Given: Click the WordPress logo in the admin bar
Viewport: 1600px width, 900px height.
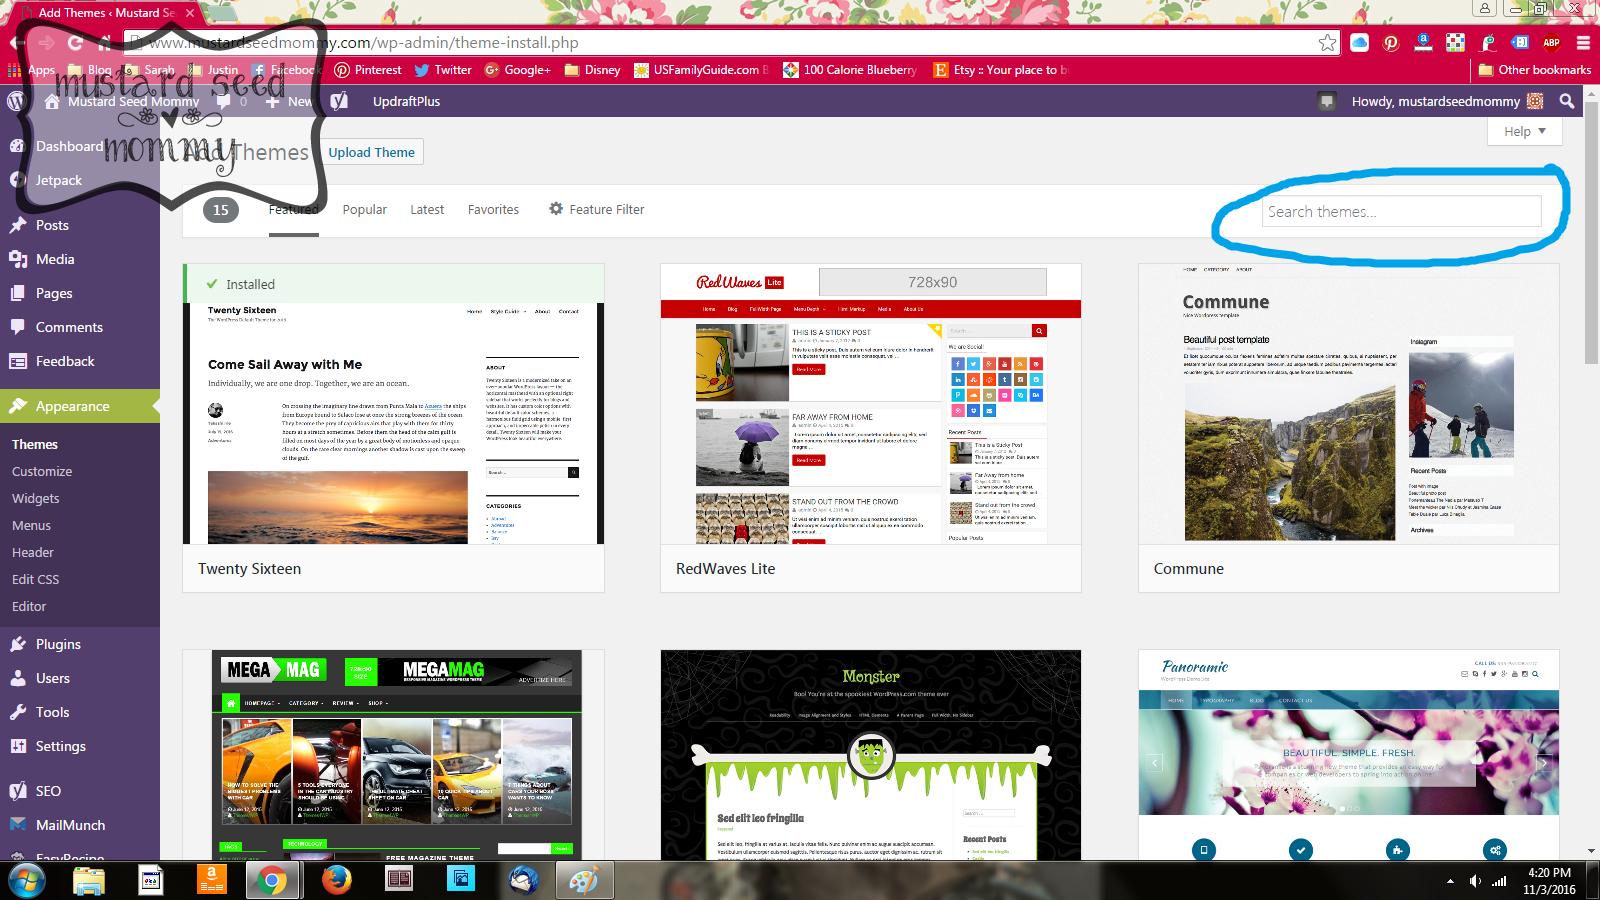Looking at the screenshot, I should click(15, 101).
